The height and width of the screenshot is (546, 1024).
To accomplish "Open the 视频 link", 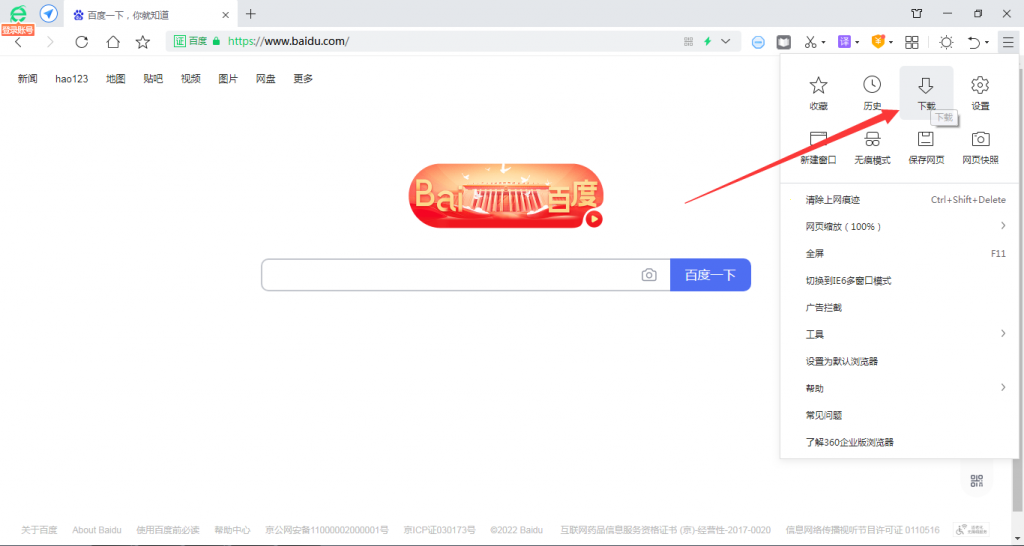I will click(x=191, y=78).
